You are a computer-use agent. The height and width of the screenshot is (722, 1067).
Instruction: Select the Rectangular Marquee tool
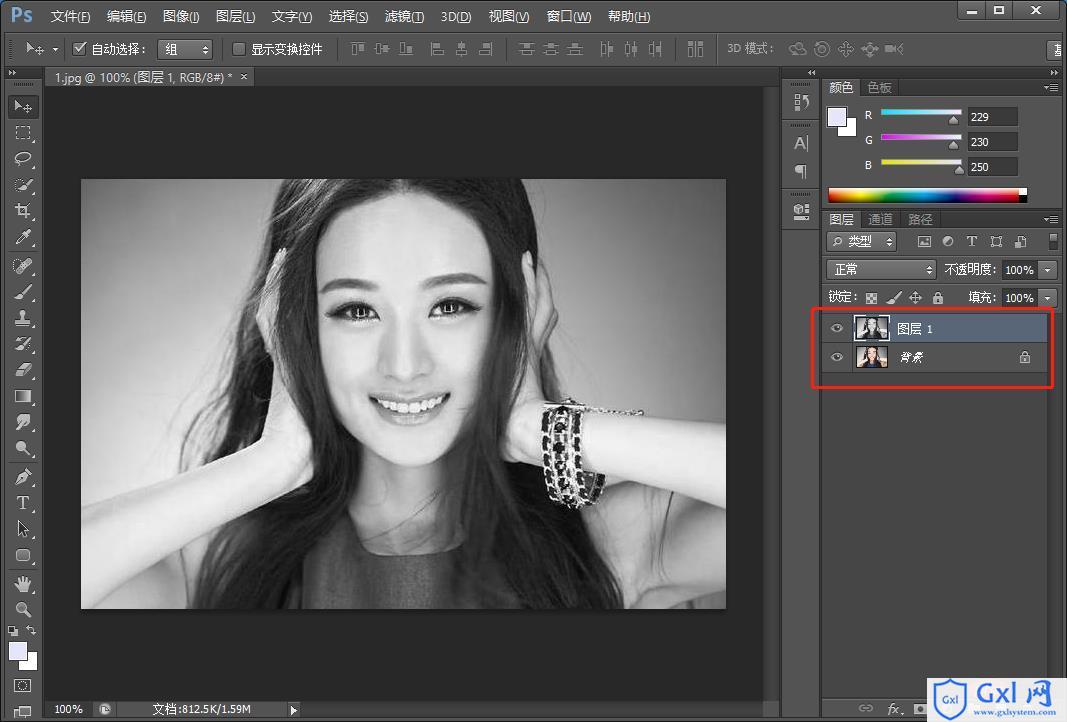pos(23,133)
